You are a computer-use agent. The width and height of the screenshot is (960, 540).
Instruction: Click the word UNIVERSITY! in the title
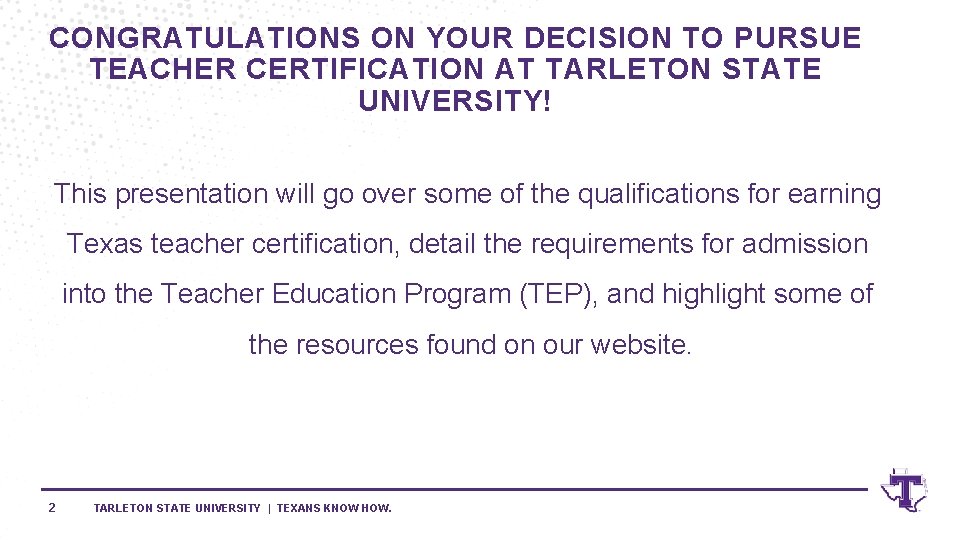click(x=454, y=101)
